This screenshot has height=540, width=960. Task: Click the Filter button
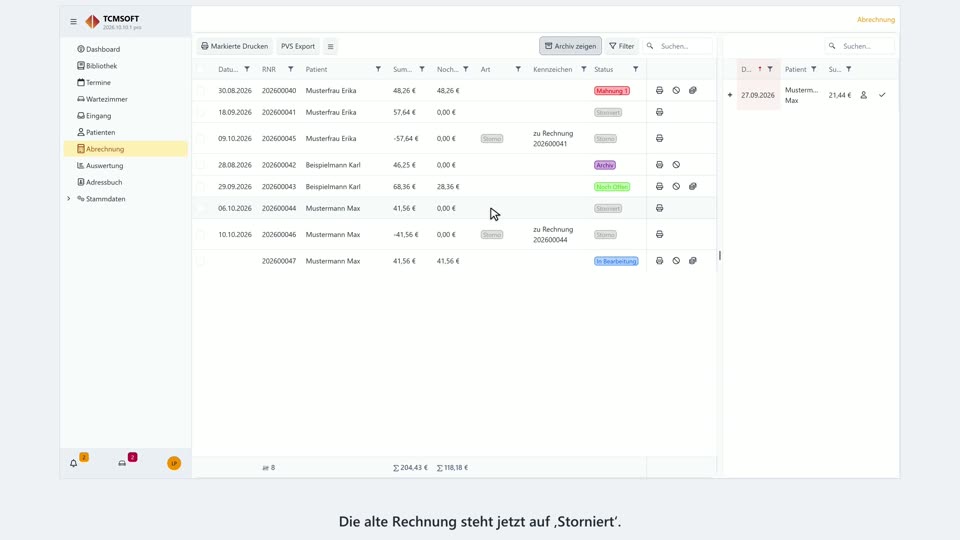click(621, 46)
